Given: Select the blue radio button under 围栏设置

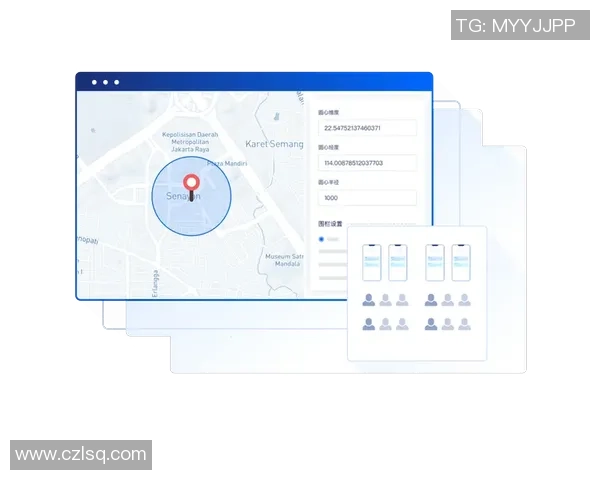Looking at the screenshot, I should 321,239.
